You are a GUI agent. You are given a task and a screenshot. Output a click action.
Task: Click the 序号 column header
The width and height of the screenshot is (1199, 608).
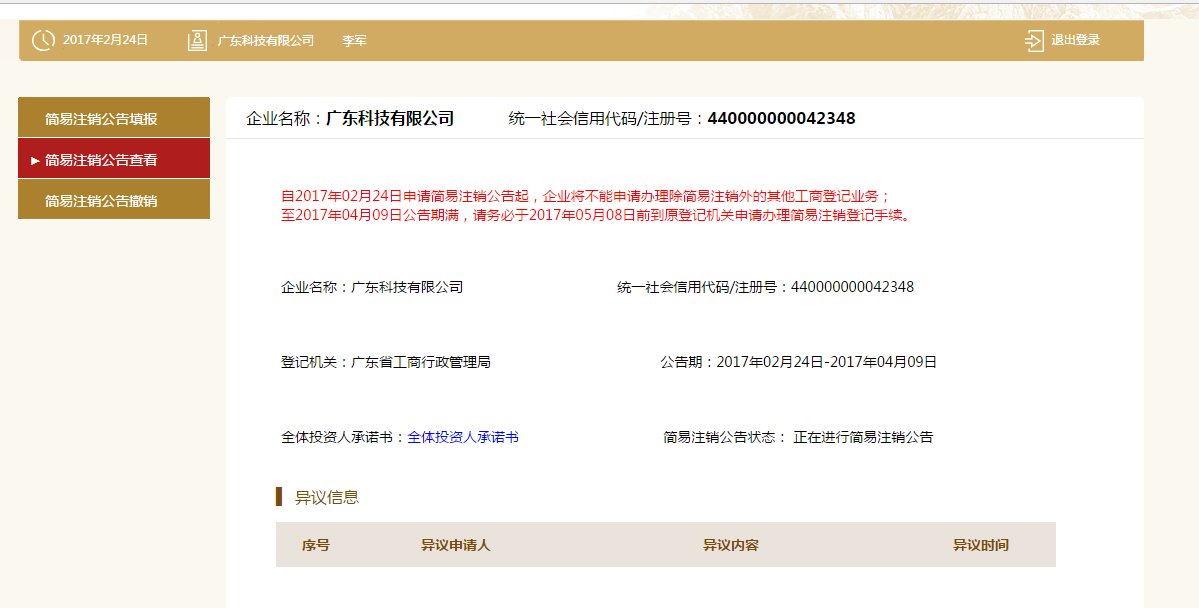(x=316, y=545)
